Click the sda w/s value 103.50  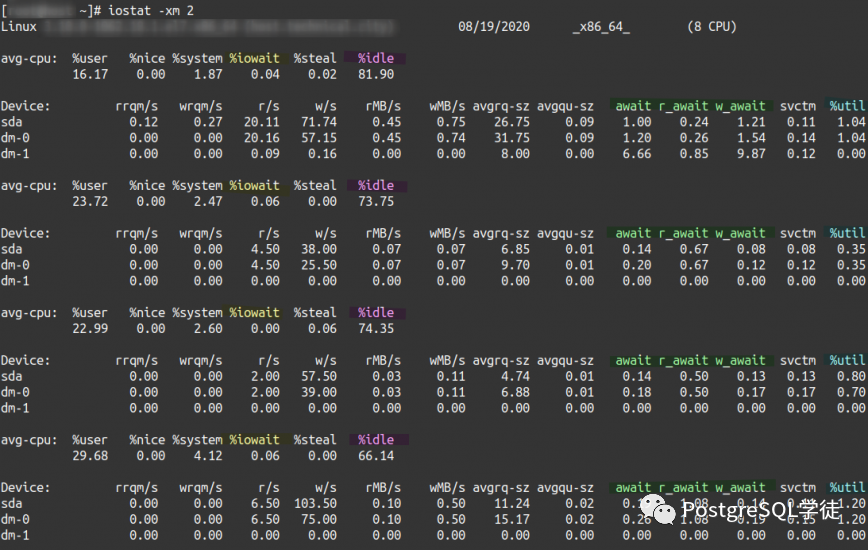click(x=315, y=503)
